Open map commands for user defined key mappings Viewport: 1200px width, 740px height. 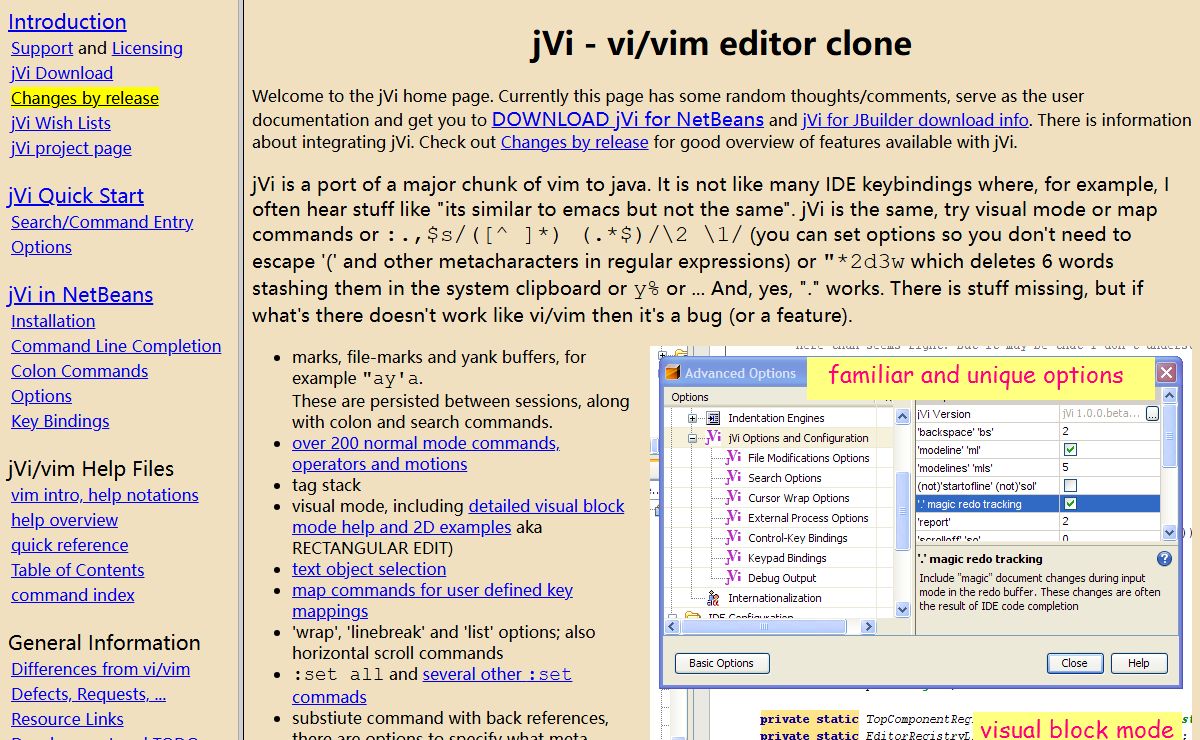click(x=432, y=600)
